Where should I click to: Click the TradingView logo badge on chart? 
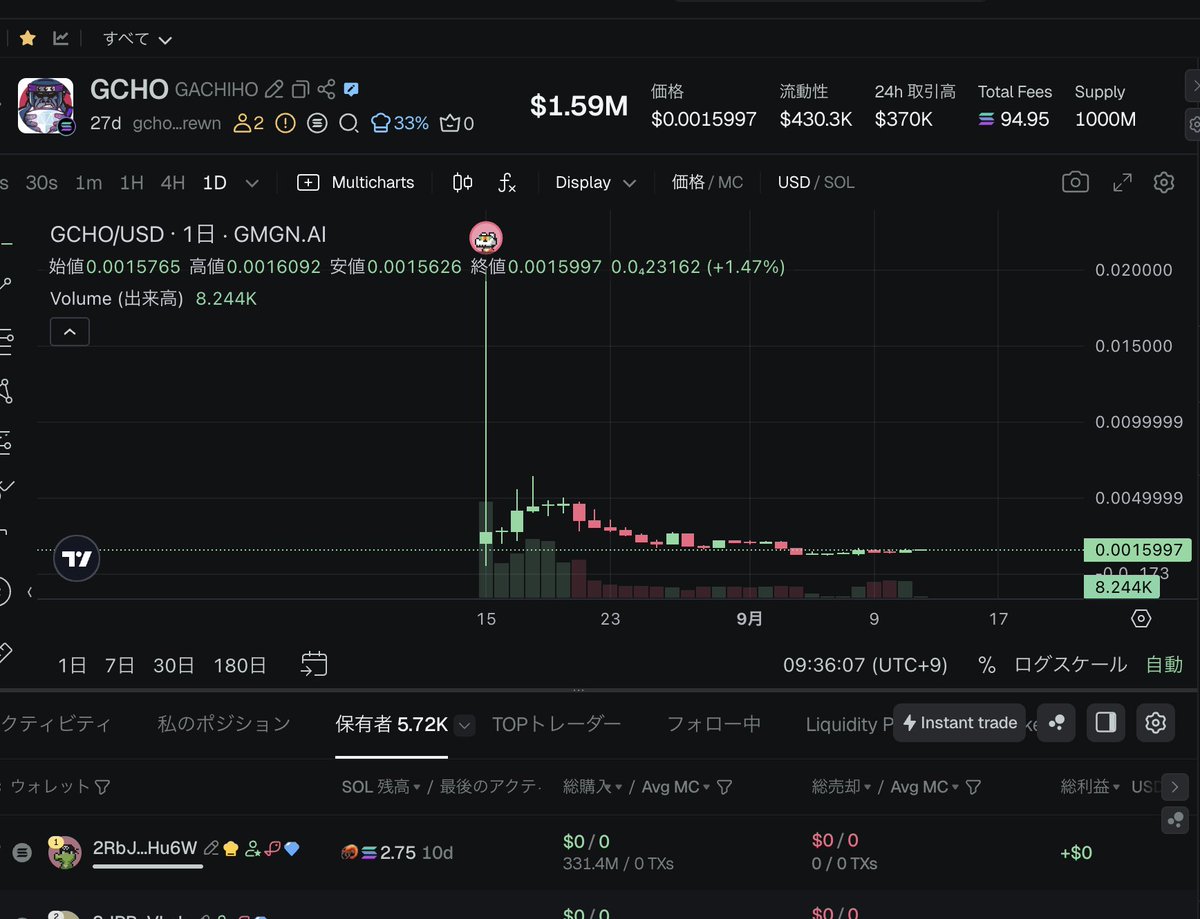point(76,559)
